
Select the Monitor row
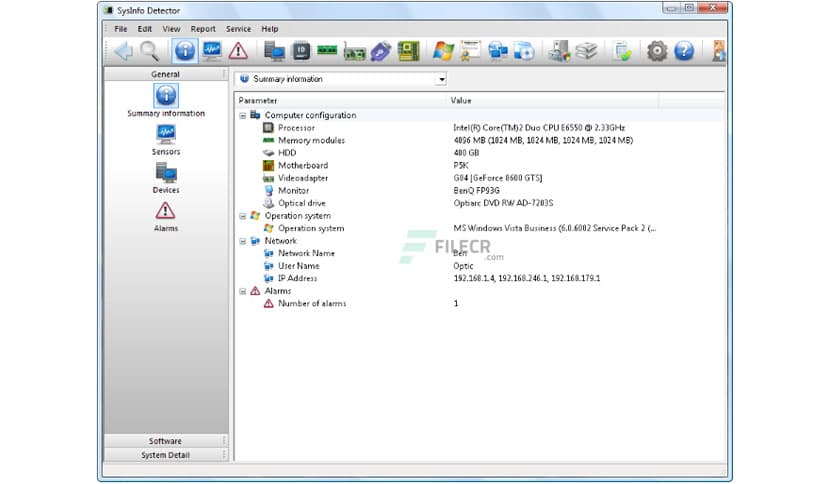pyautogui.click(x=479, y=191)
